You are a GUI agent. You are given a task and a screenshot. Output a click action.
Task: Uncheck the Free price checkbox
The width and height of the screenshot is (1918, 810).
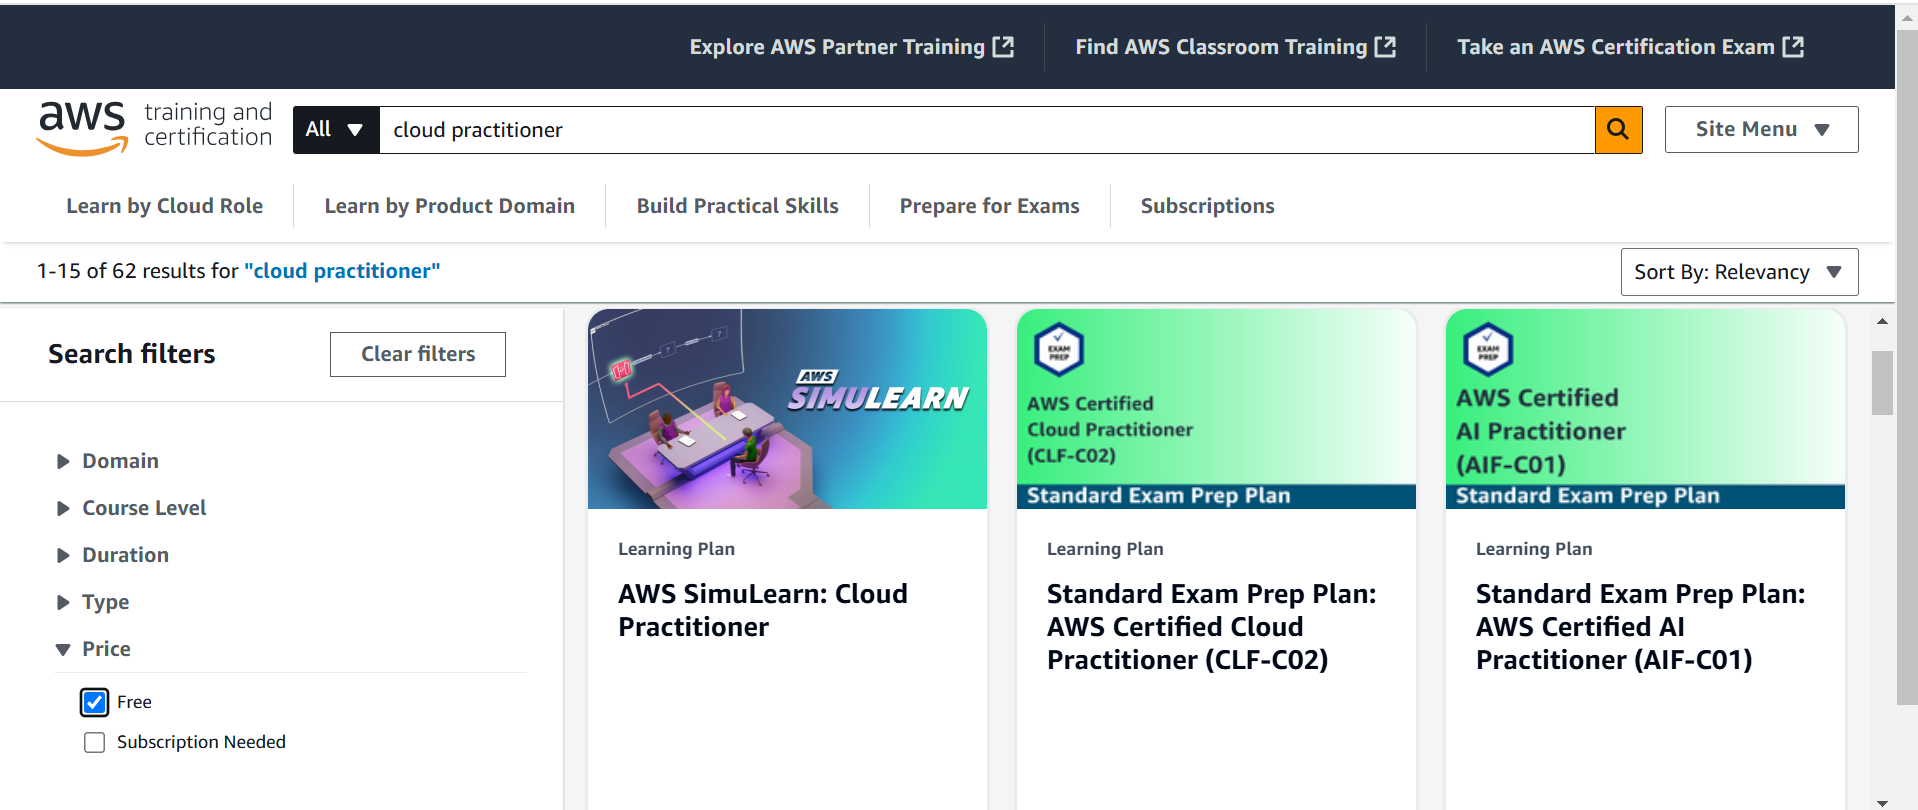click(x=95, y=702)
